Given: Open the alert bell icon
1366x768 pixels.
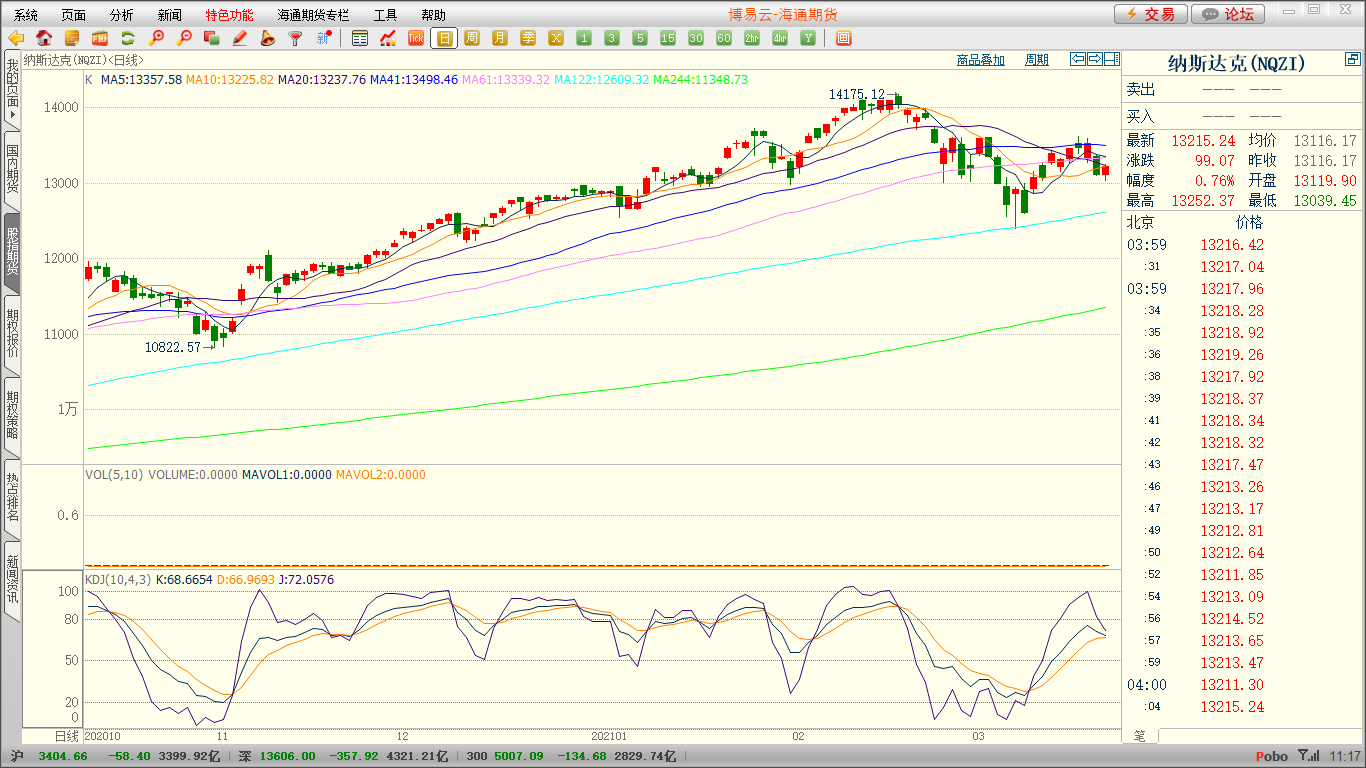Looking at the screenshot, I should tap(267, 38).
